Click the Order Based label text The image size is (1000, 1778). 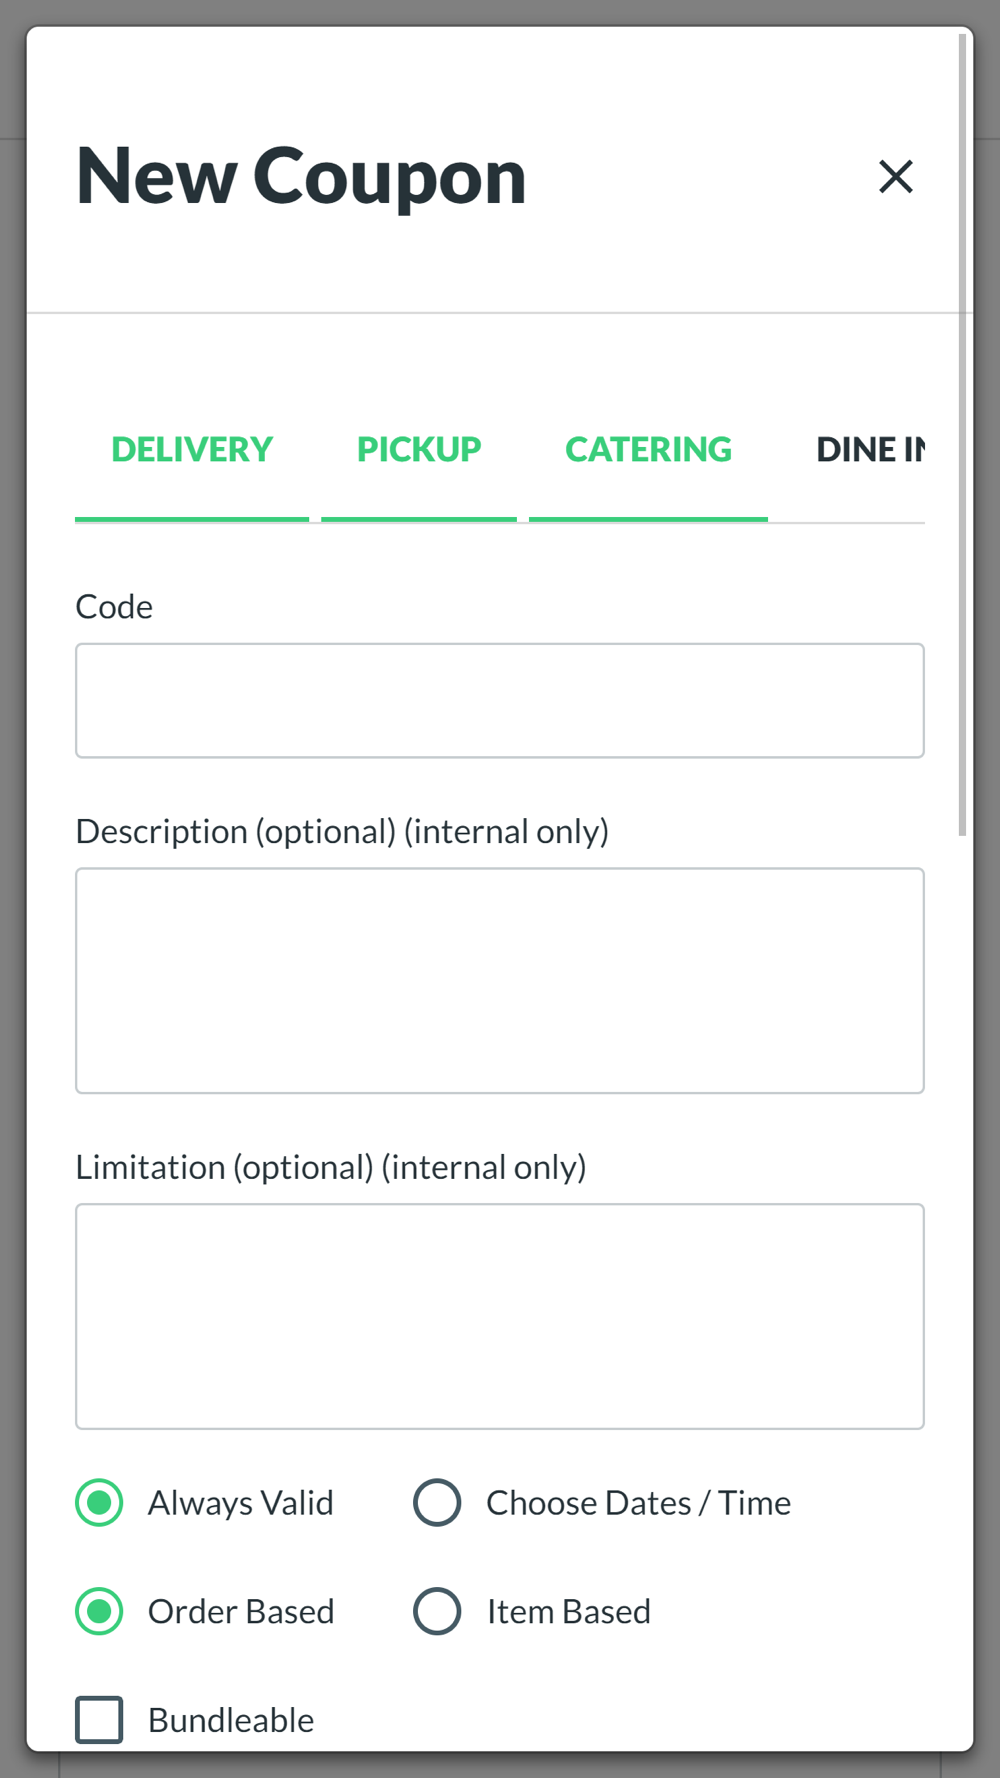[x=241, y=1611]
